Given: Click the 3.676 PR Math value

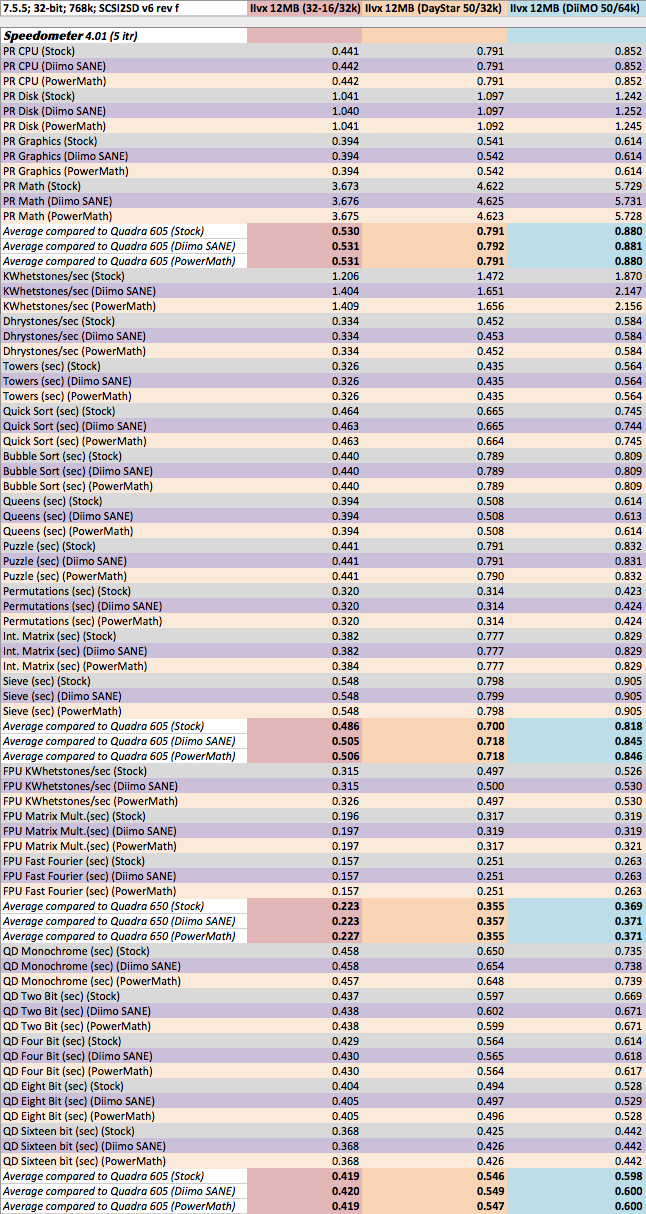Looking at the screenshot, I should [345, 201].
